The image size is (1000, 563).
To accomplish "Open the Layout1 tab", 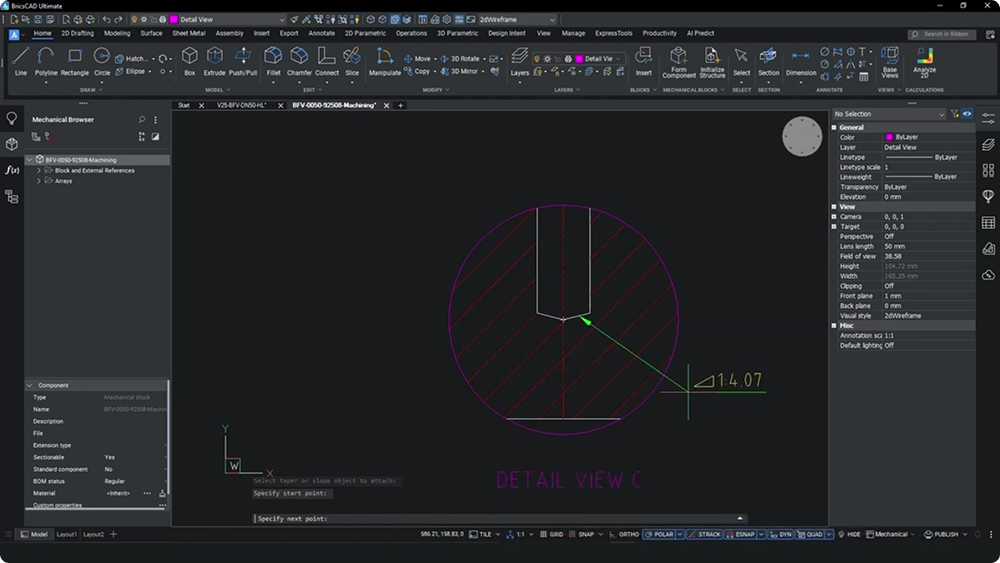I will tap(66, 535).
